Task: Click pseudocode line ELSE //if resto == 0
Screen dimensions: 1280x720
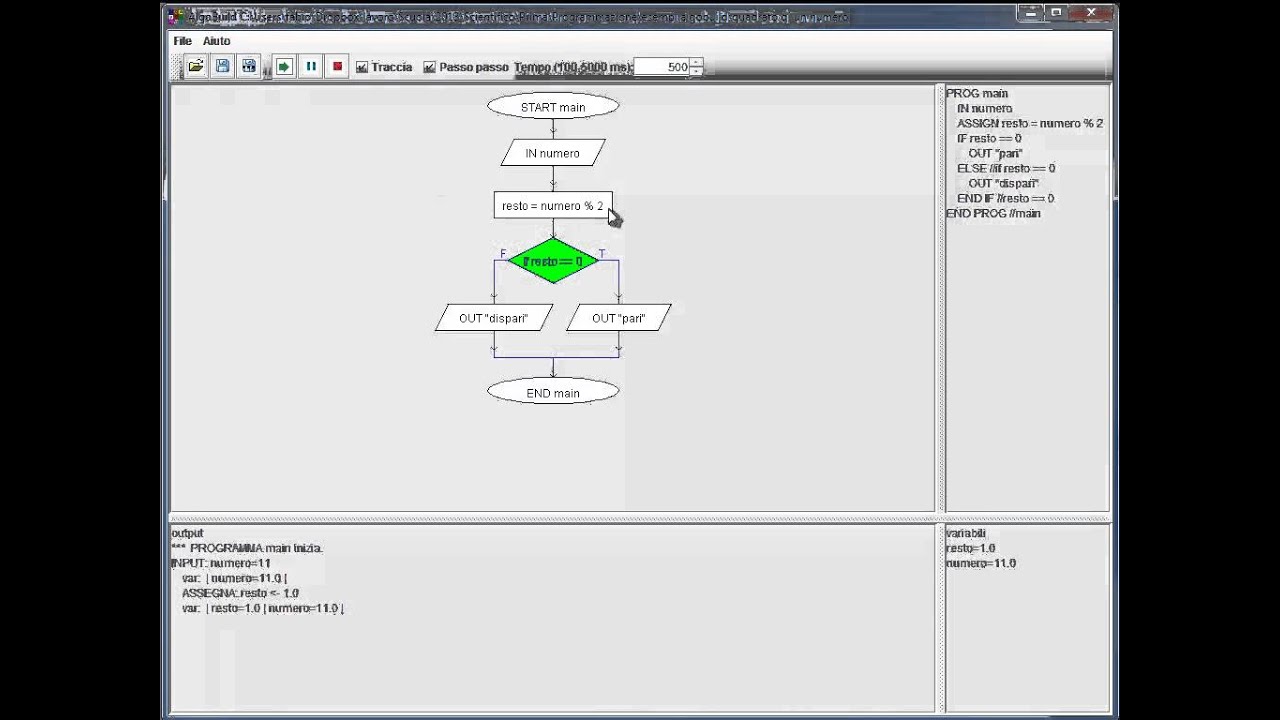Action: point(1006,168)
